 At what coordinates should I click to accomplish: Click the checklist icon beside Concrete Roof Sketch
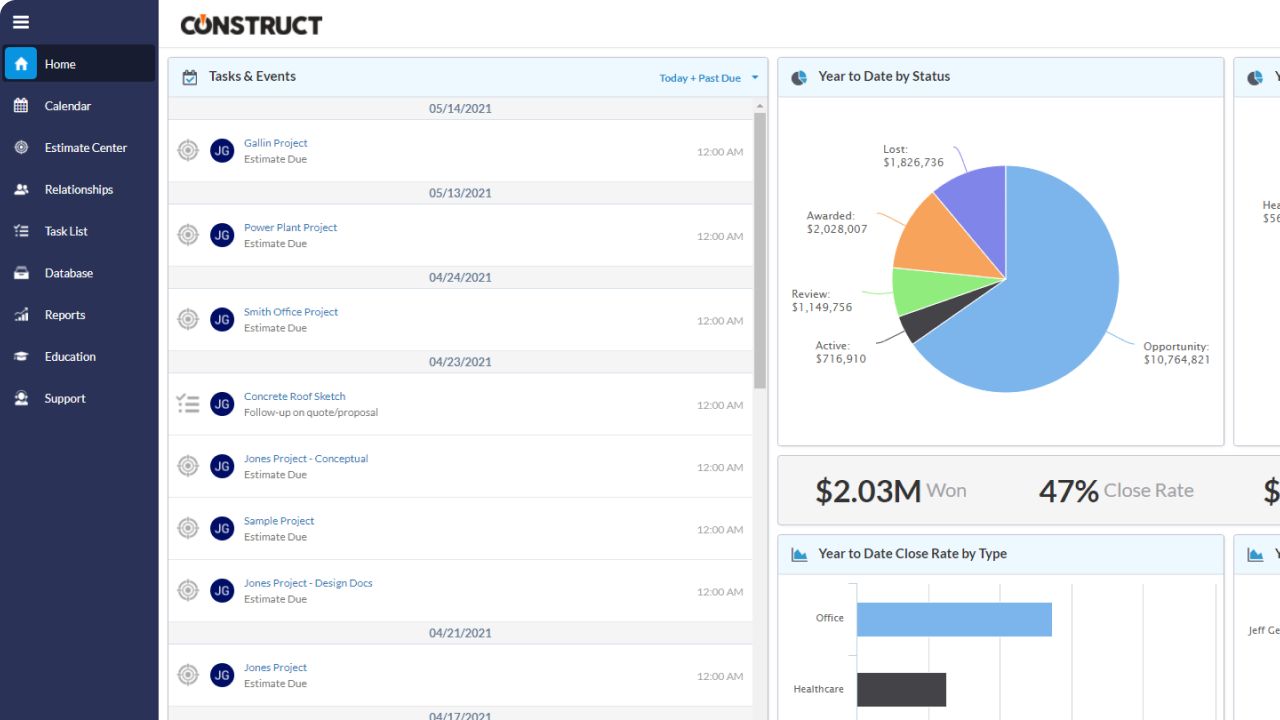click(187, 403)
